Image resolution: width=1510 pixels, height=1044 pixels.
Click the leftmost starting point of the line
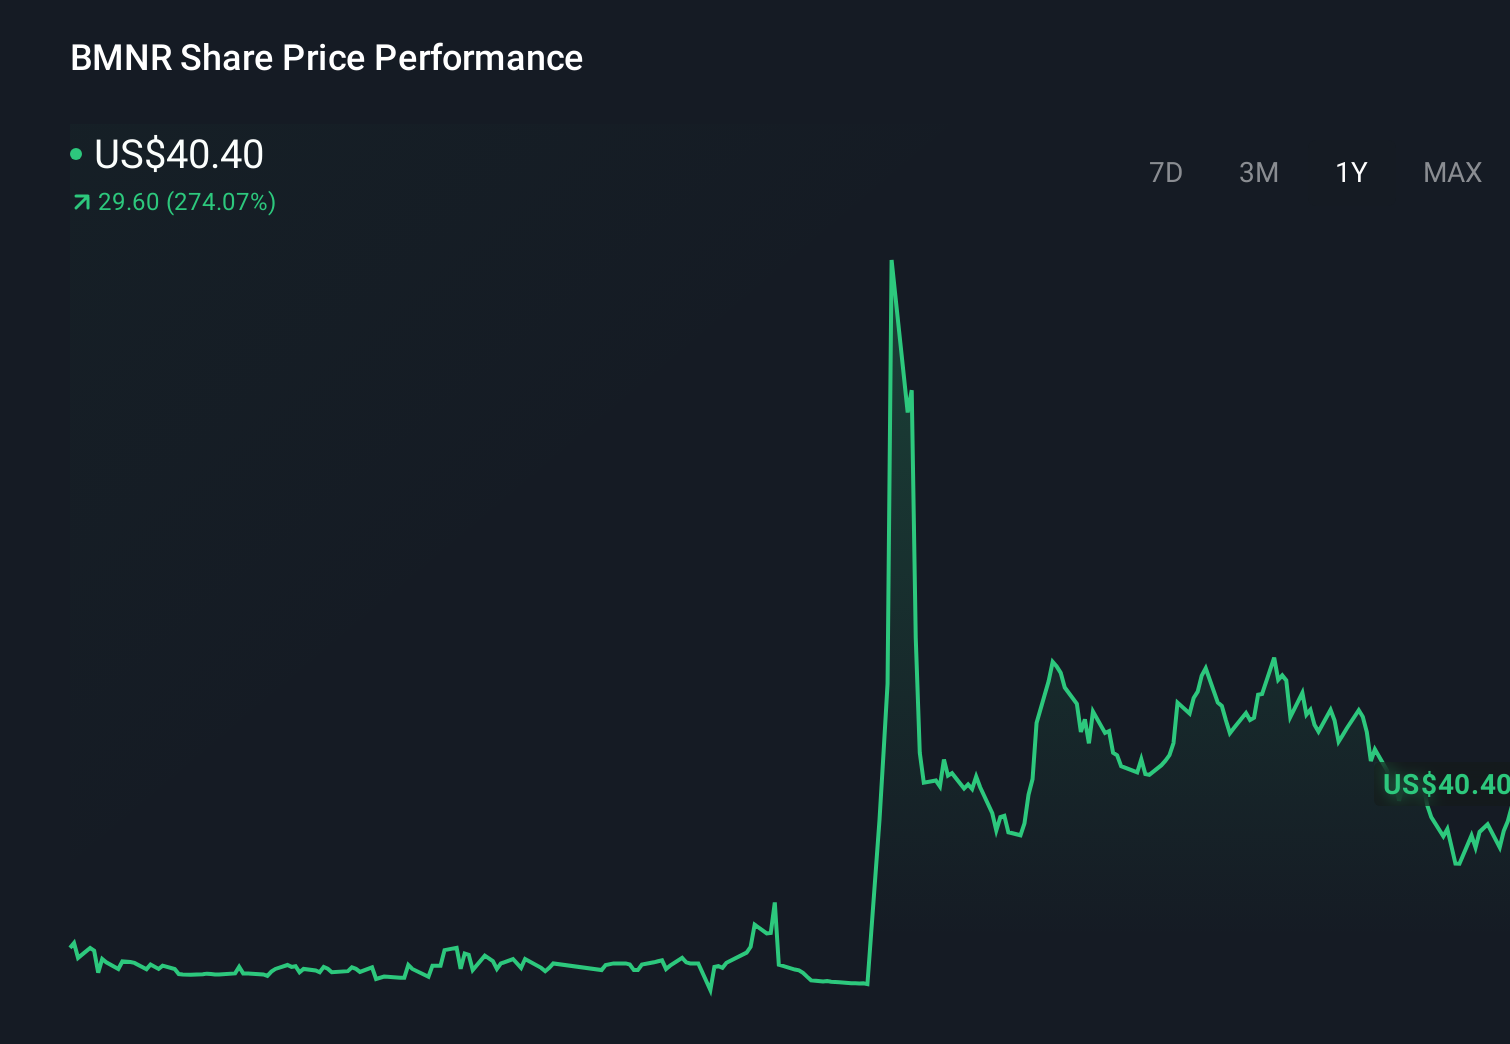71,945
